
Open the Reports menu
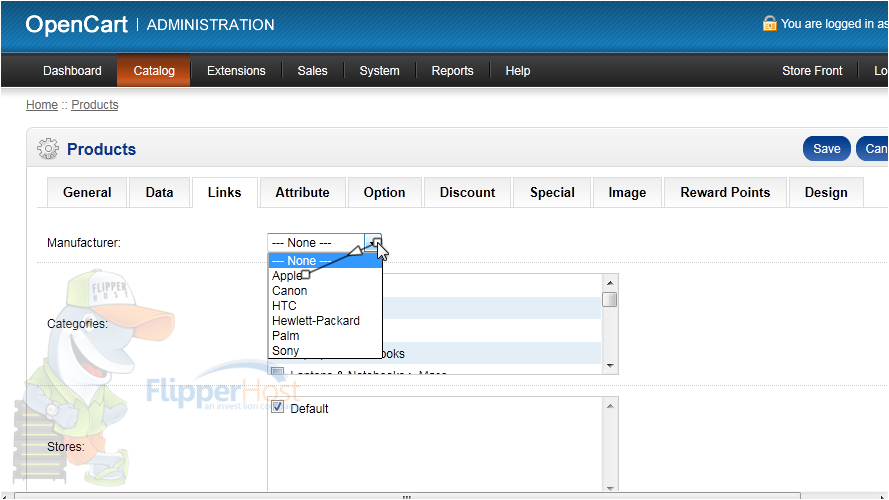point(452,71)
